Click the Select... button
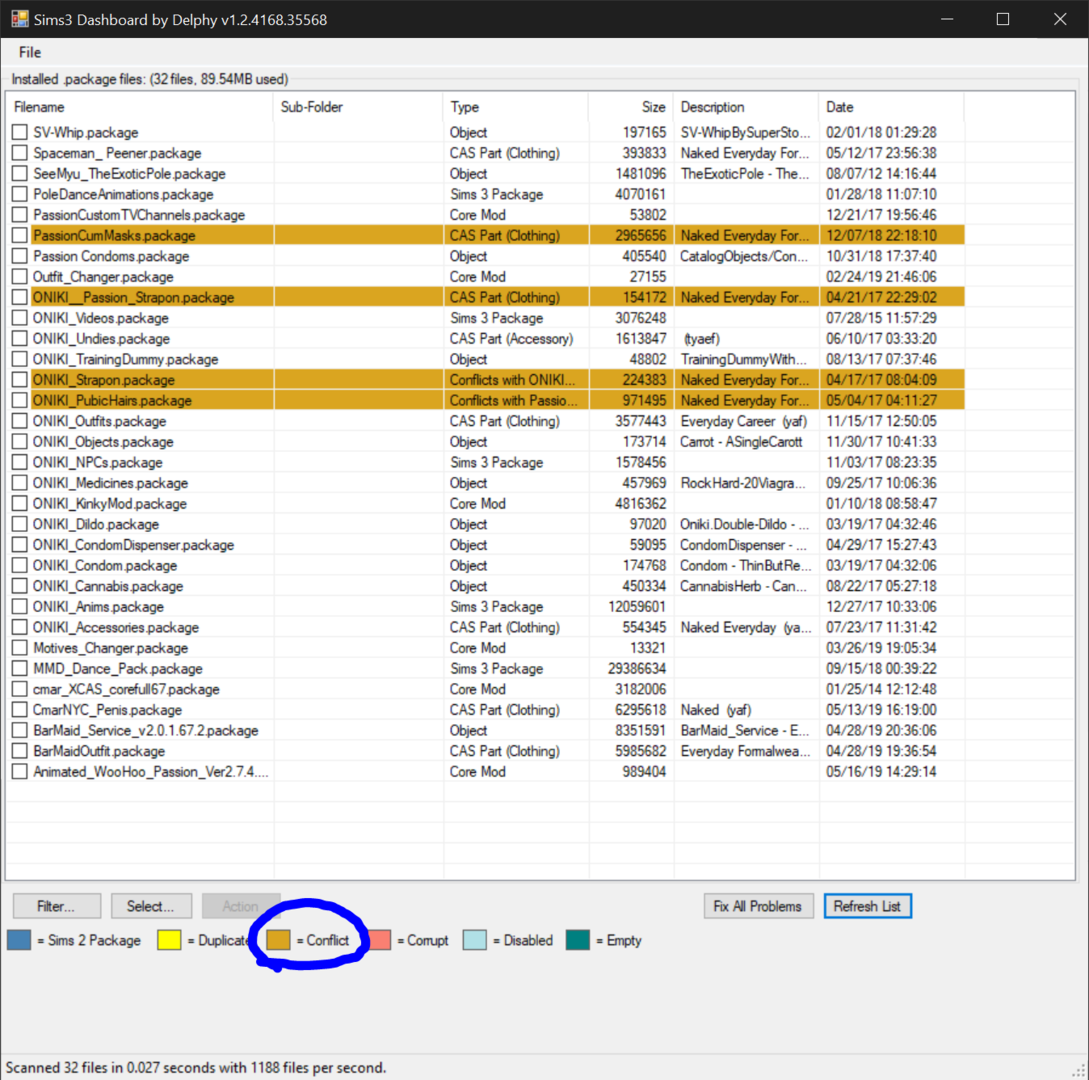1089x1080 pixels. [151, 906]
